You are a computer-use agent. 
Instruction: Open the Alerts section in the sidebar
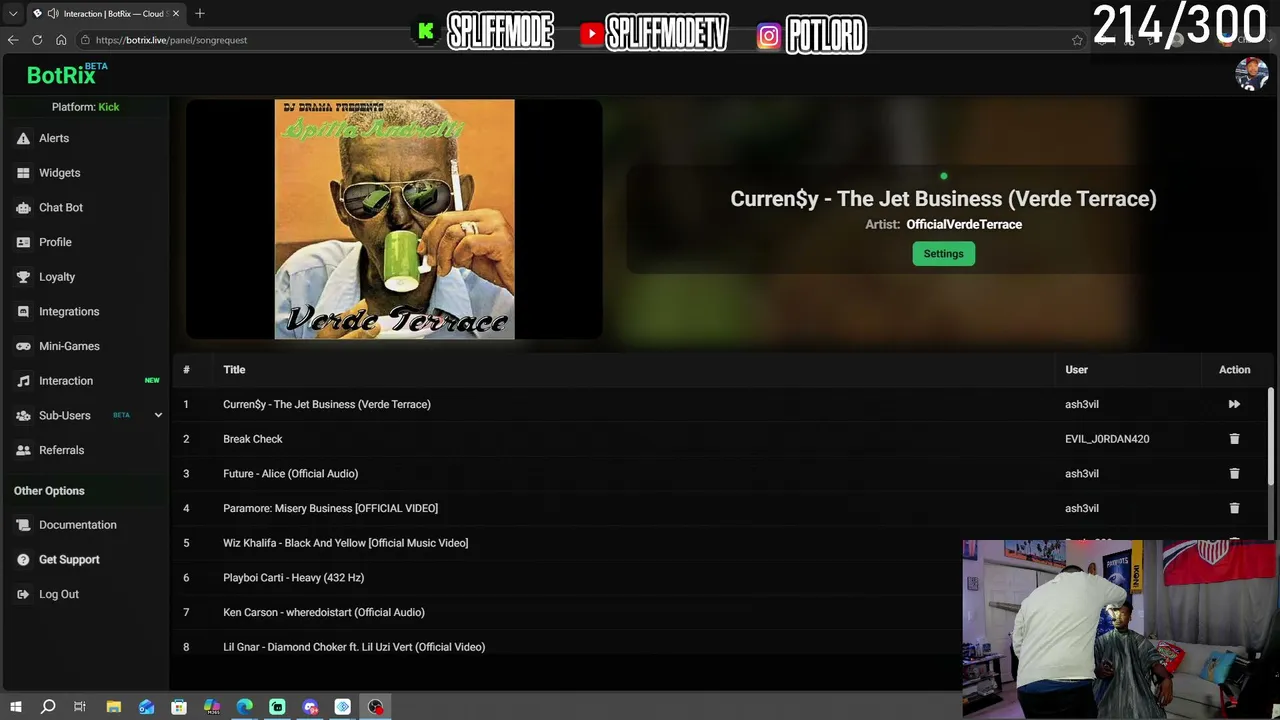(54, 138)
